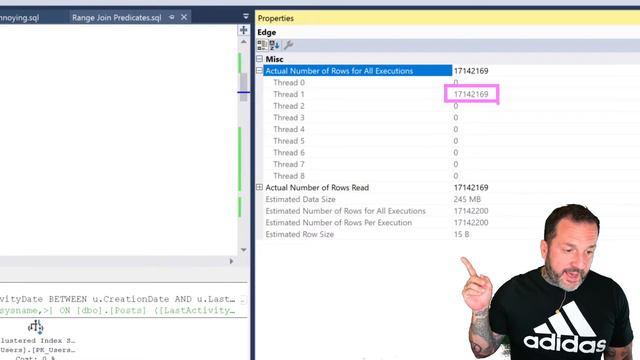Select the Estimated Data Size property

click(300, 199)
